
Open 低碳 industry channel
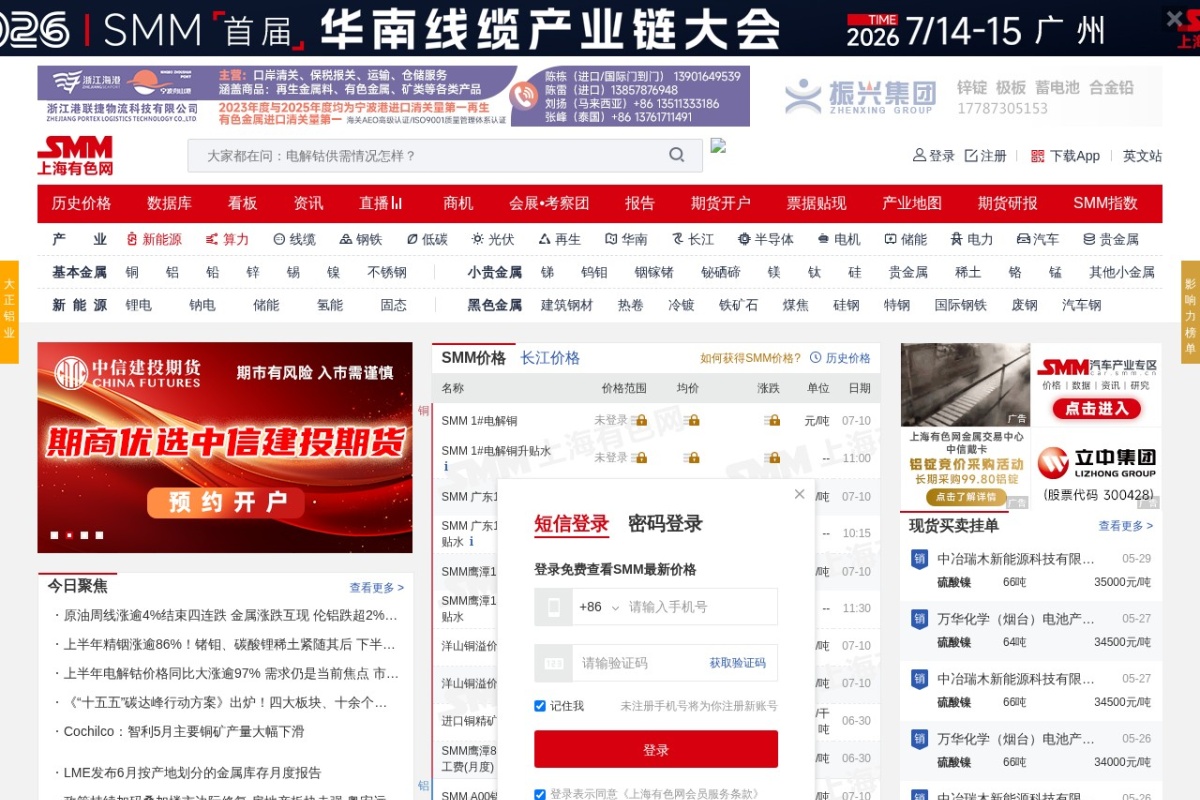tap(427, 239)
